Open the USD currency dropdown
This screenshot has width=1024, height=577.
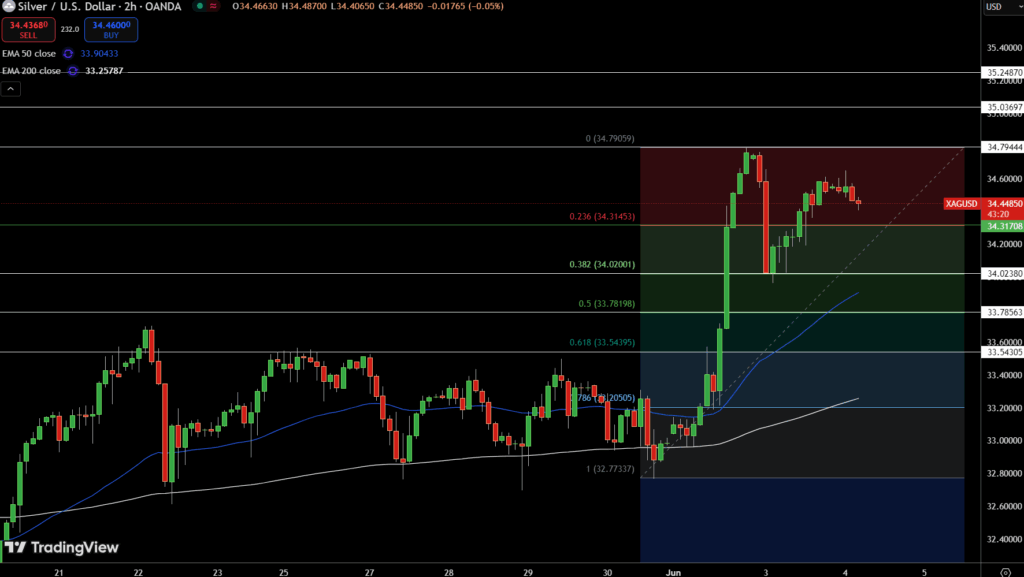997,6
